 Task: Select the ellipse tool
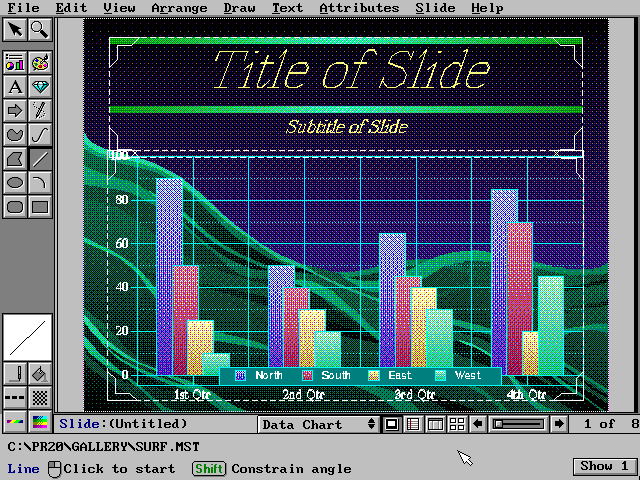click(x=16, y=183)
